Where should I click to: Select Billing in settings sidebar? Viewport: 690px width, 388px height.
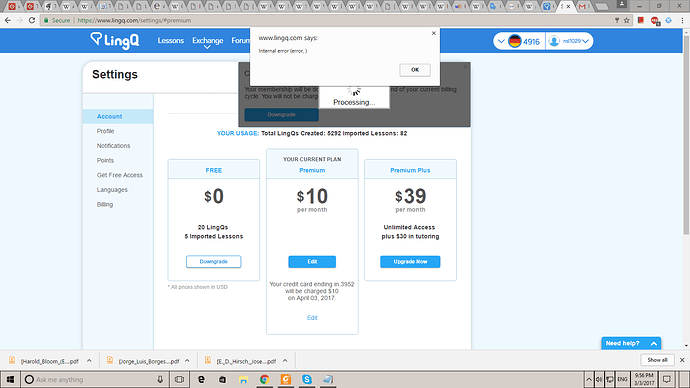tap(105, 205)
